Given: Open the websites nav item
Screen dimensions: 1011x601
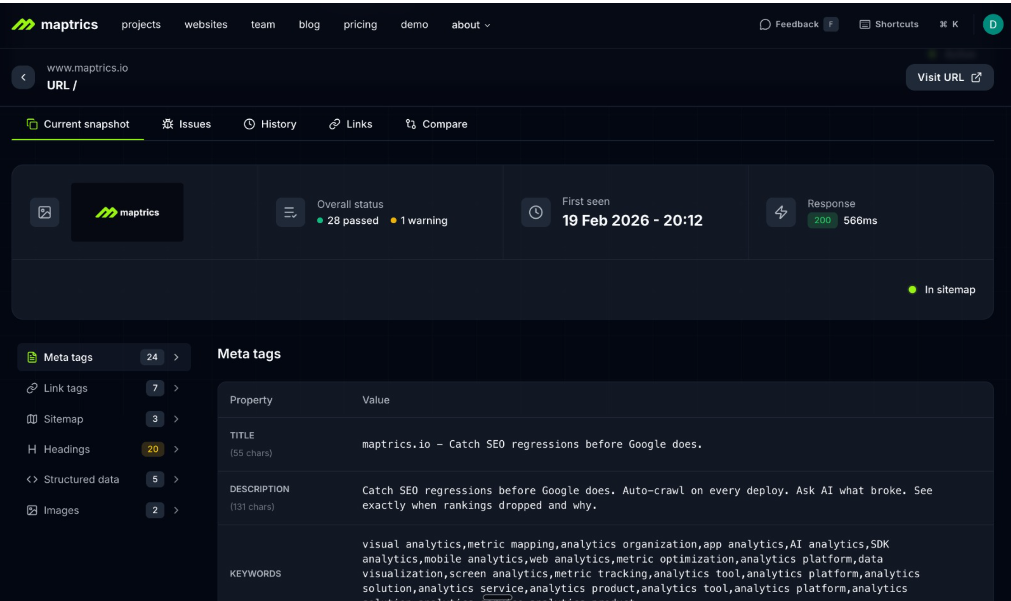Looking at the screenshot, I should point(206,25).
